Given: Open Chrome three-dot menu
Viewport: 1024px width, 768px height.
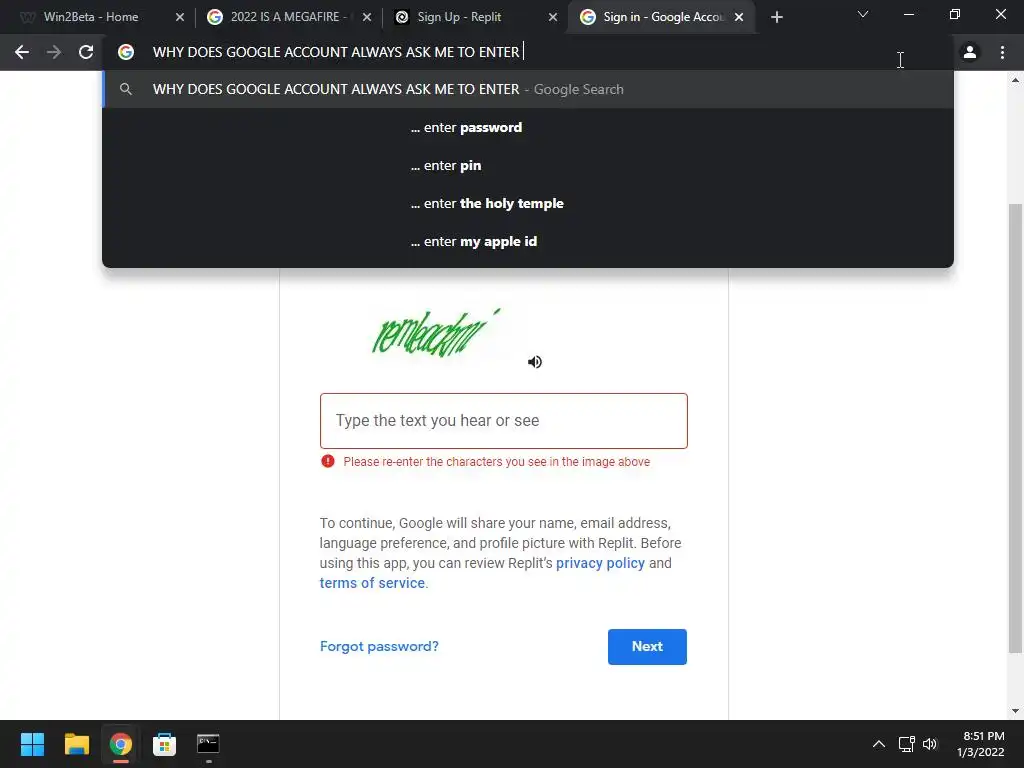Looking at the screenshot, I should 1002,52.
